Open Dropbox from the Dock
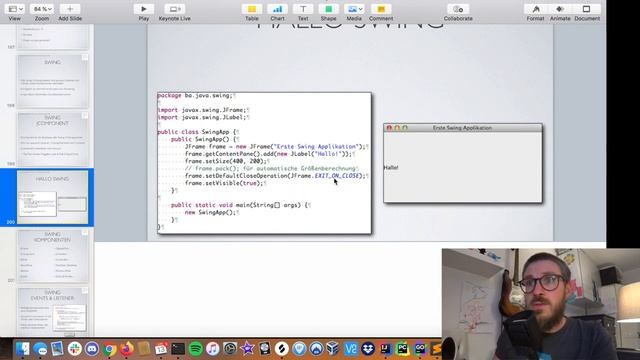640x360 pixels. (368, 349)
